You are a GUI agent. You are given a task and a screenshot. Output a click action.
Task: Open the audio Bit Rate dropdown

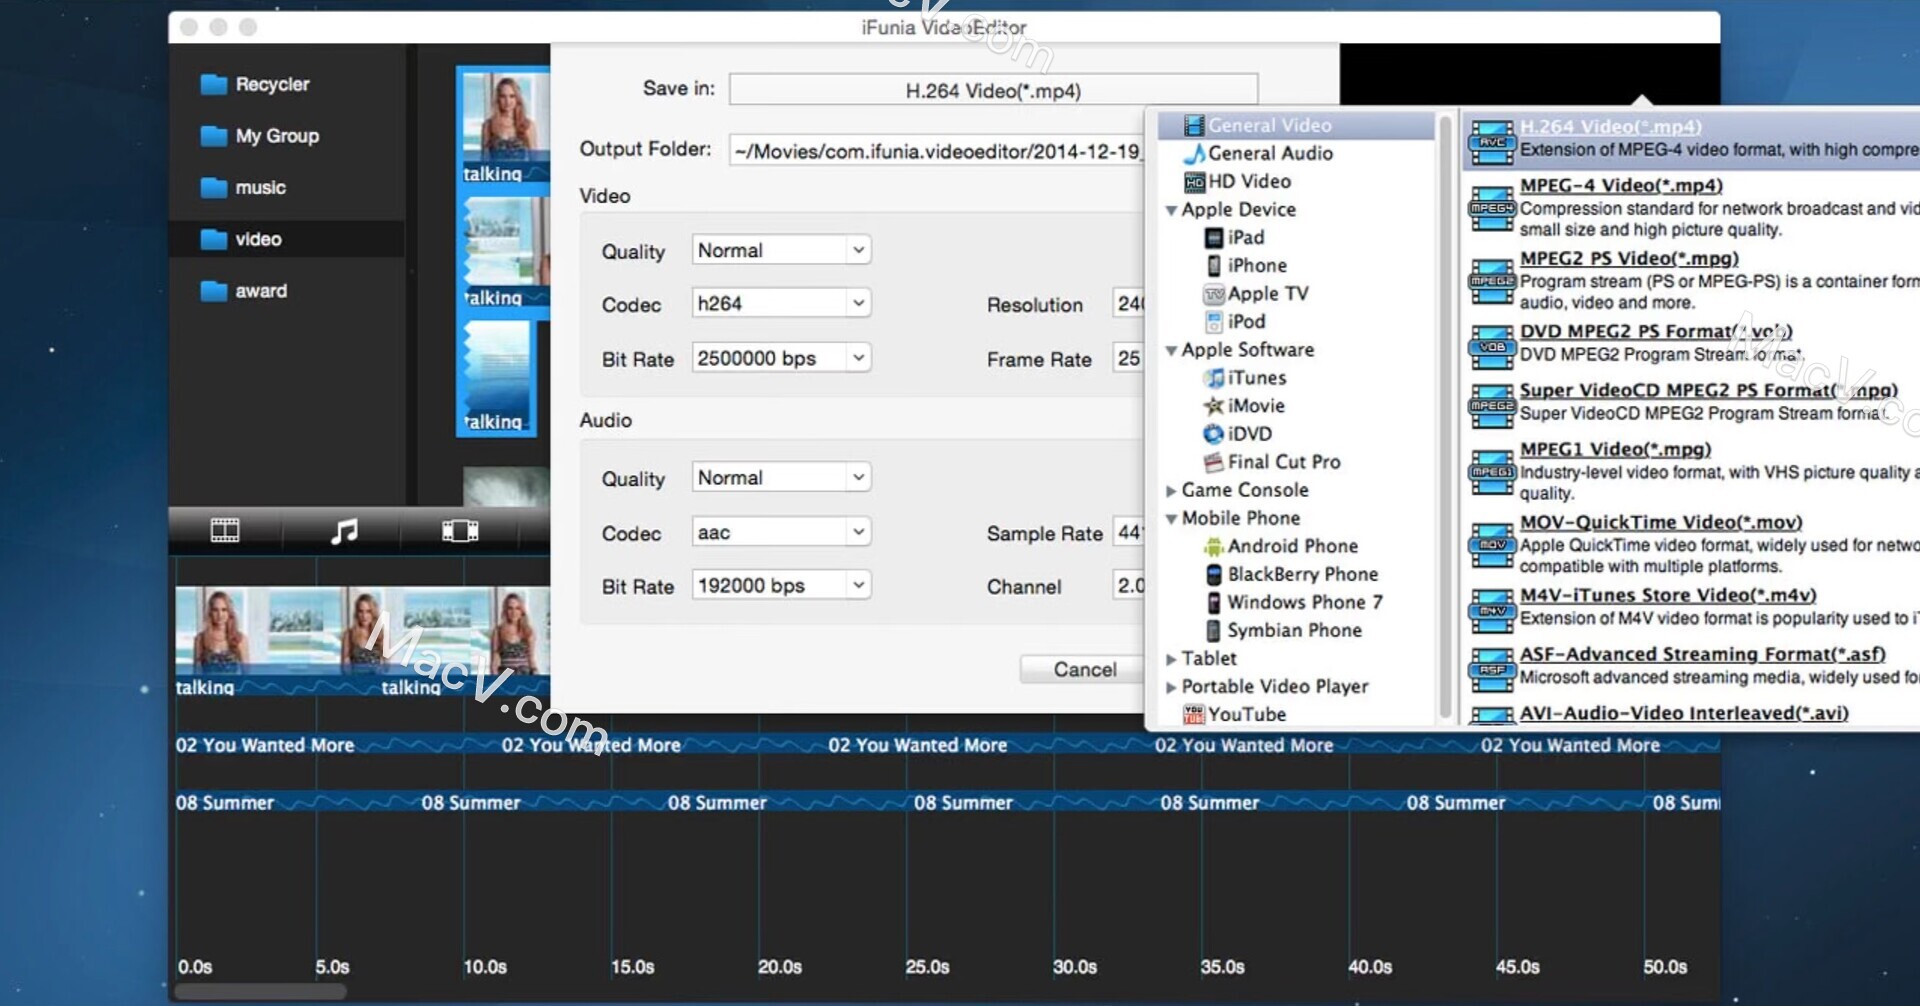tap(781, 585)
